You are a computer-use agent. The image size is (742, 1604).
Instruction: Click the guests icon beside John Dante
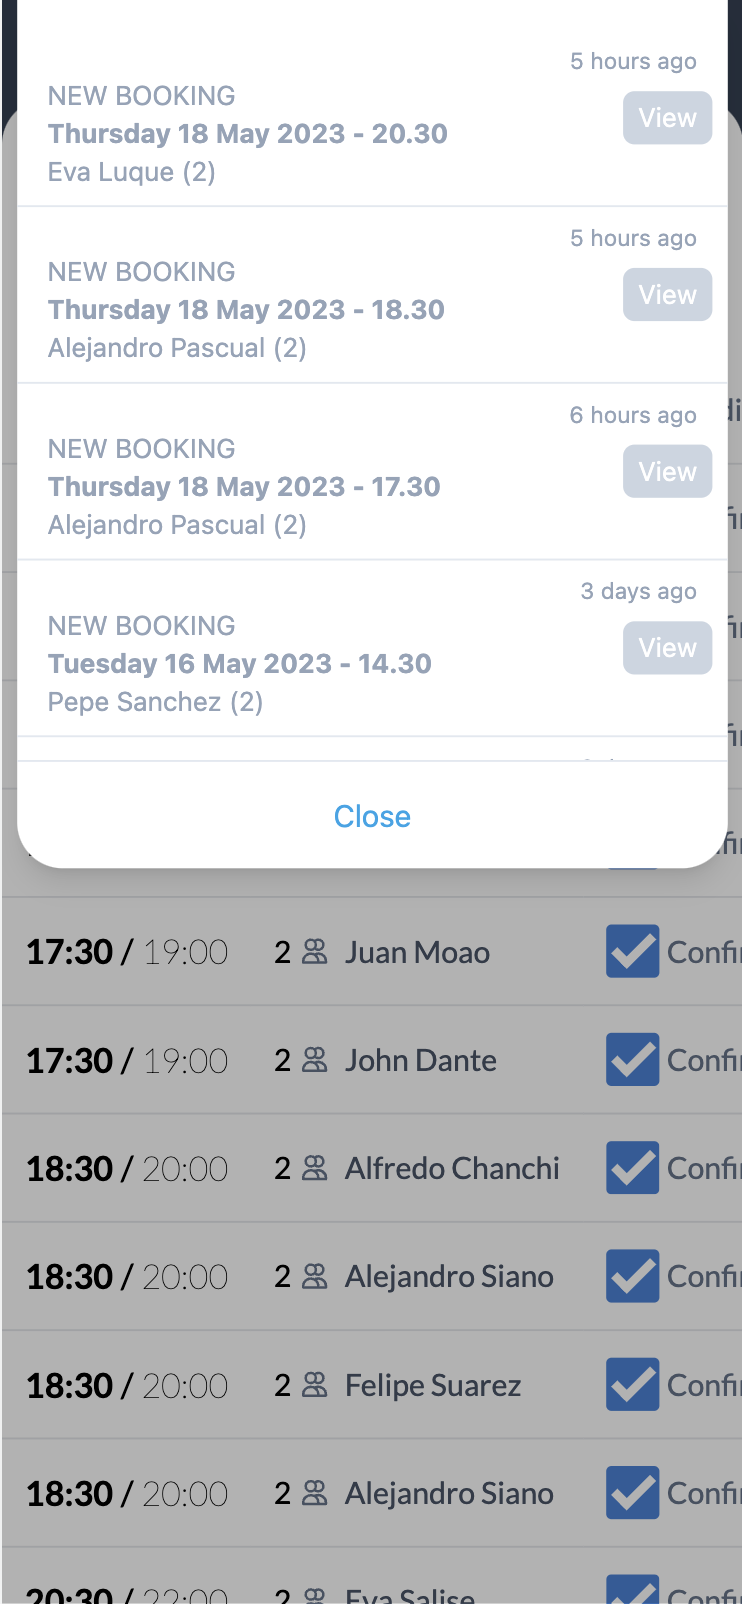(x=315, y=1060)
